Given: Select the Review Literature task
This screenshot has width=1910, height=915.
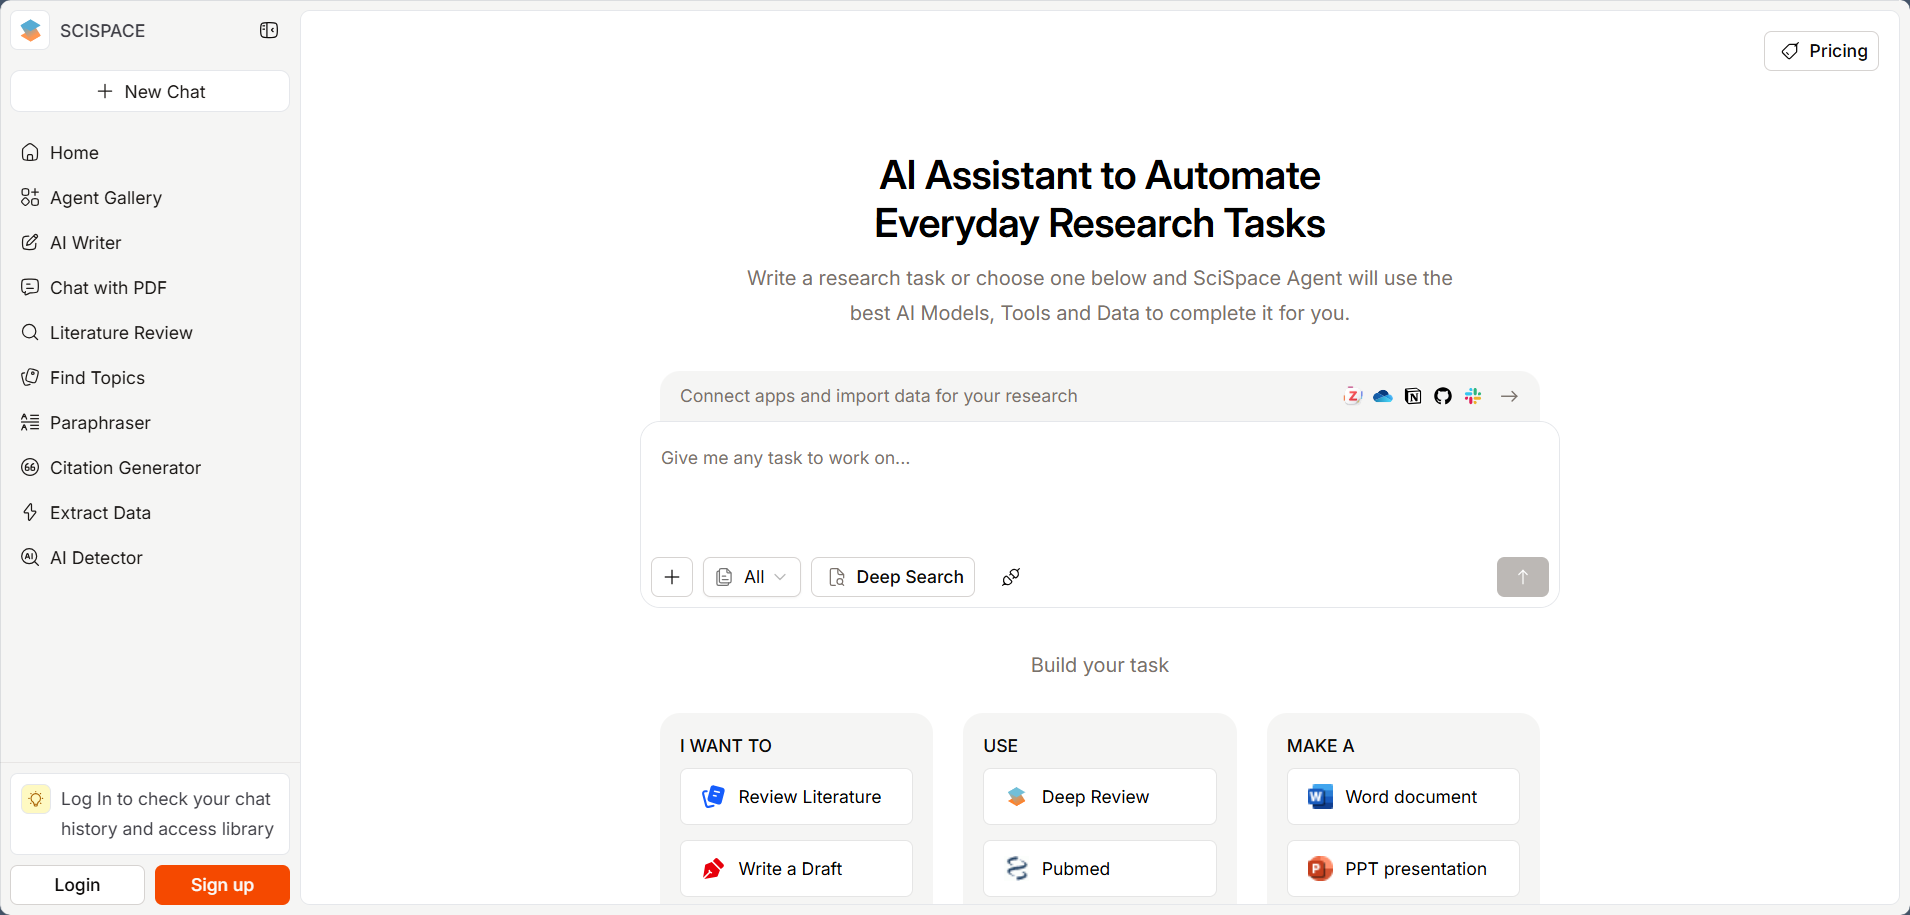Looking at the screenshot, I should click(x=796, y=797).
